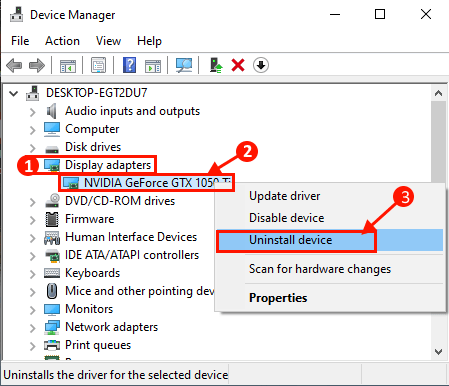
Task: Show or hide the action pane icon
Action: pos(153,66)
